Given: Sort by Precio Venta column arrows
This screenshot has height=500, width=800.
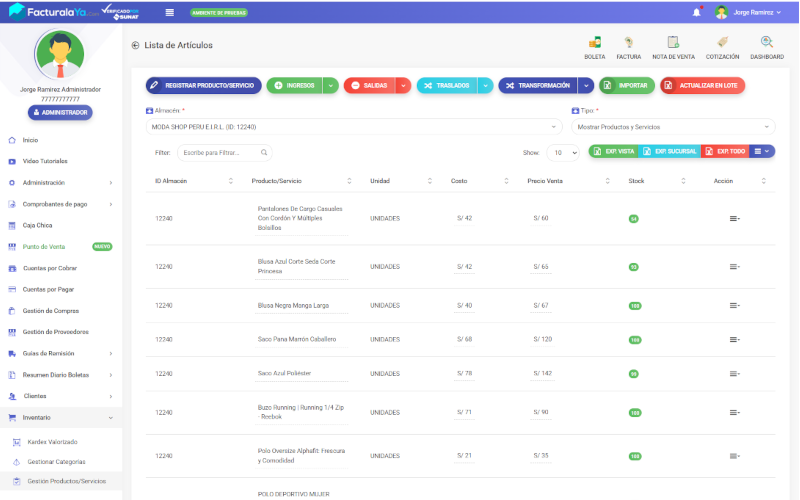Looking at the screenshot, I should (x=607, y=181).
